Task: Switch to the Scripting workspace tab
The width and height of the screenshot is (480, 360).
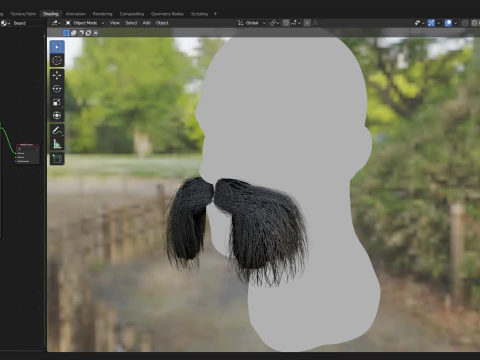Action: pyautogui.click(x=199, y=14)
